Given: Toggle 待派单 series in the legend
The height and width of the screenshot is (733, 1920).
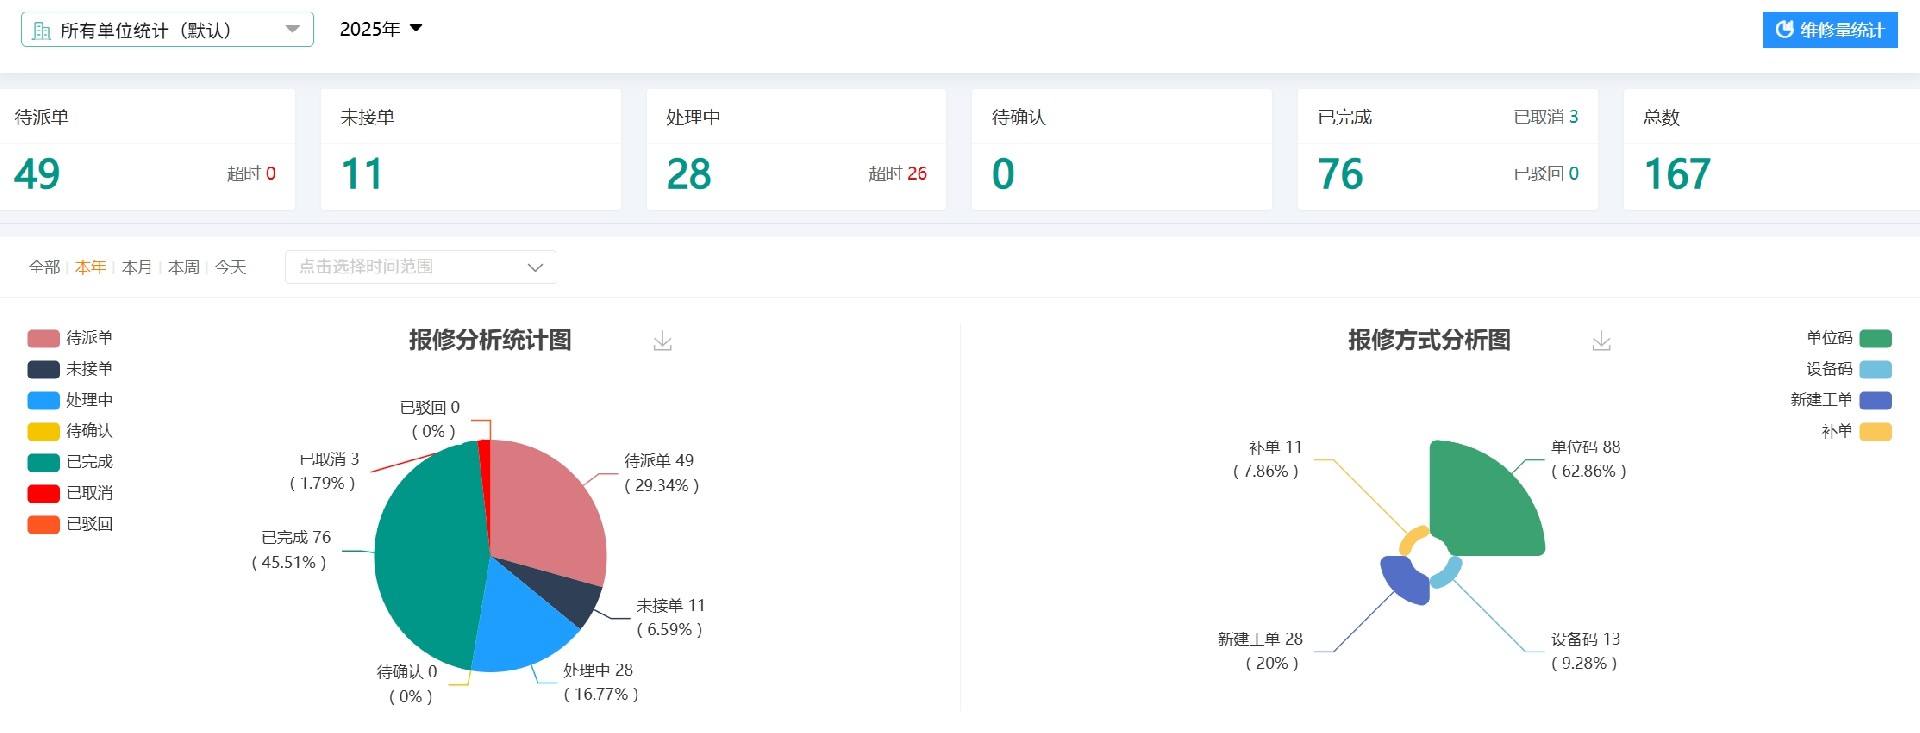Looking at the screenshot, I should click(x=70, y=338).
